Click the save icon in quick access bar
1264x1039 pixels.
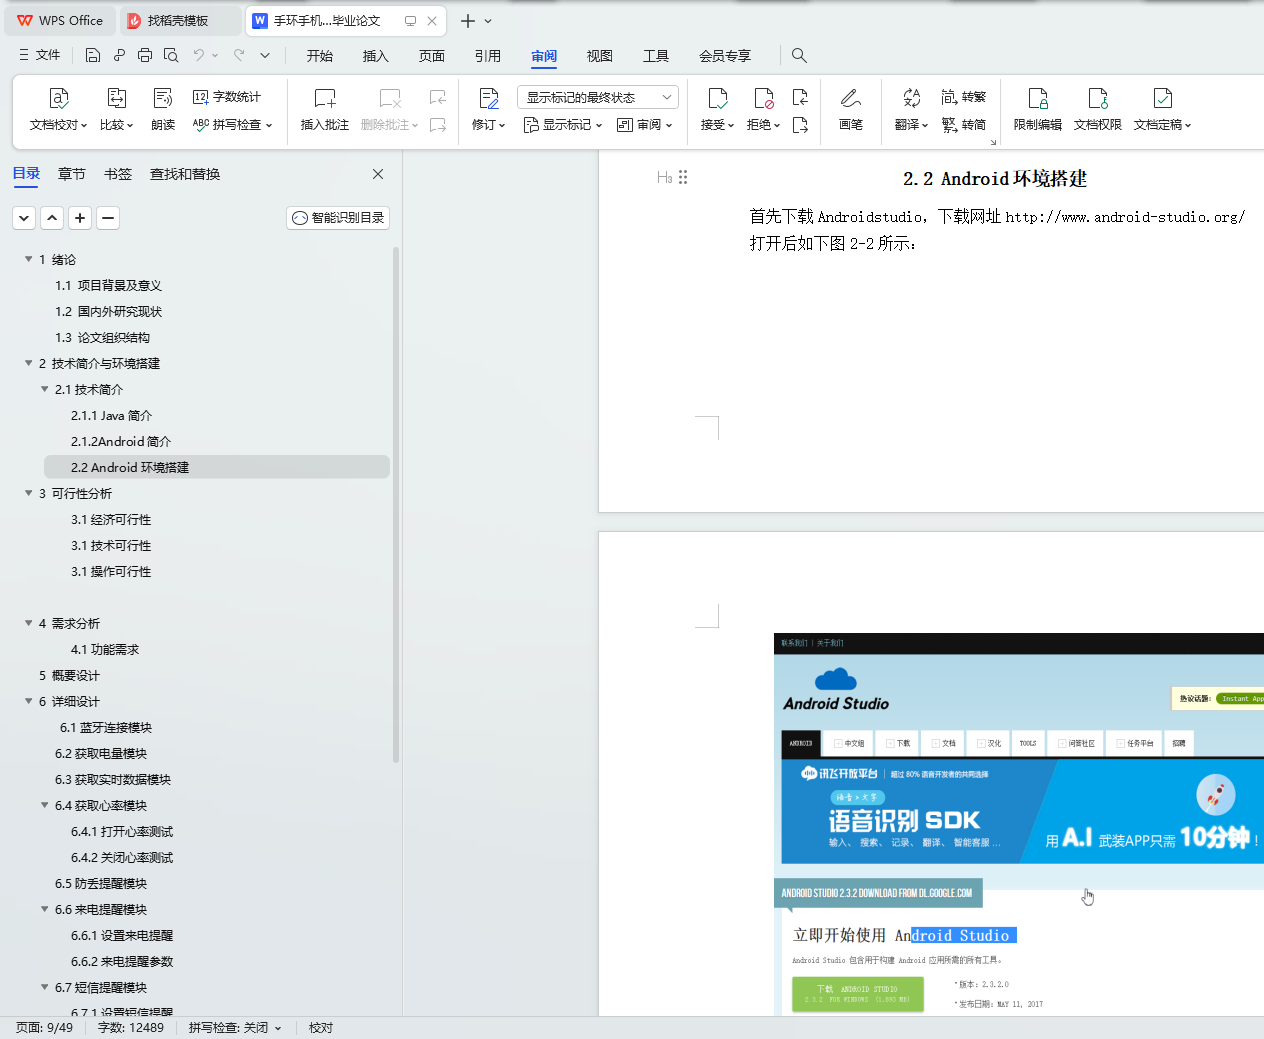coord(93,55)
